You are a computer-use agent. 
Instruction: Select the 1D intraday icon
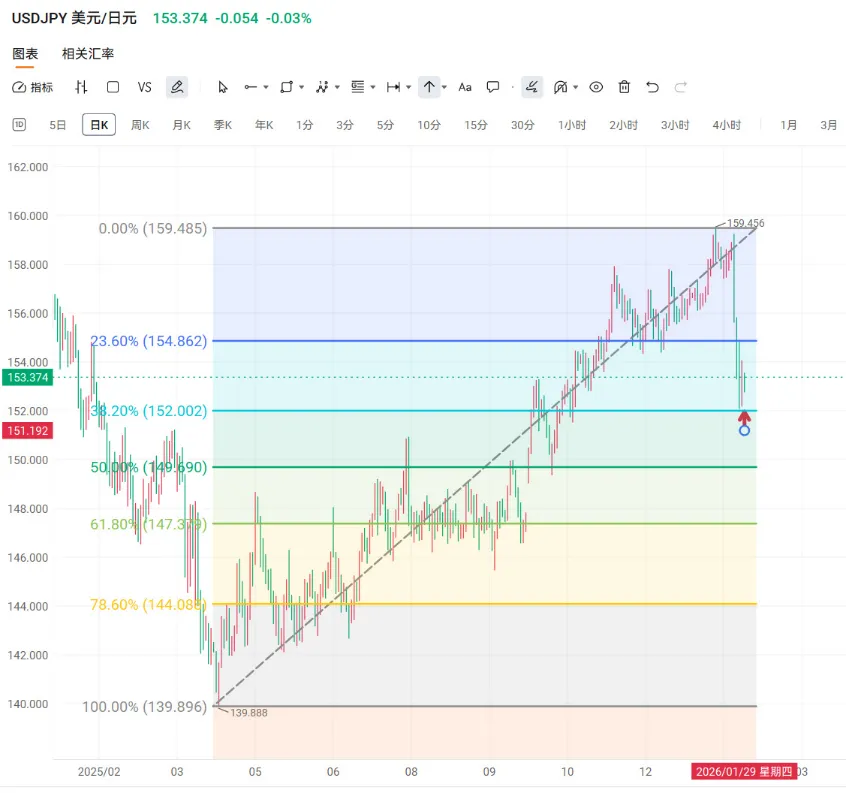(19, 125)
